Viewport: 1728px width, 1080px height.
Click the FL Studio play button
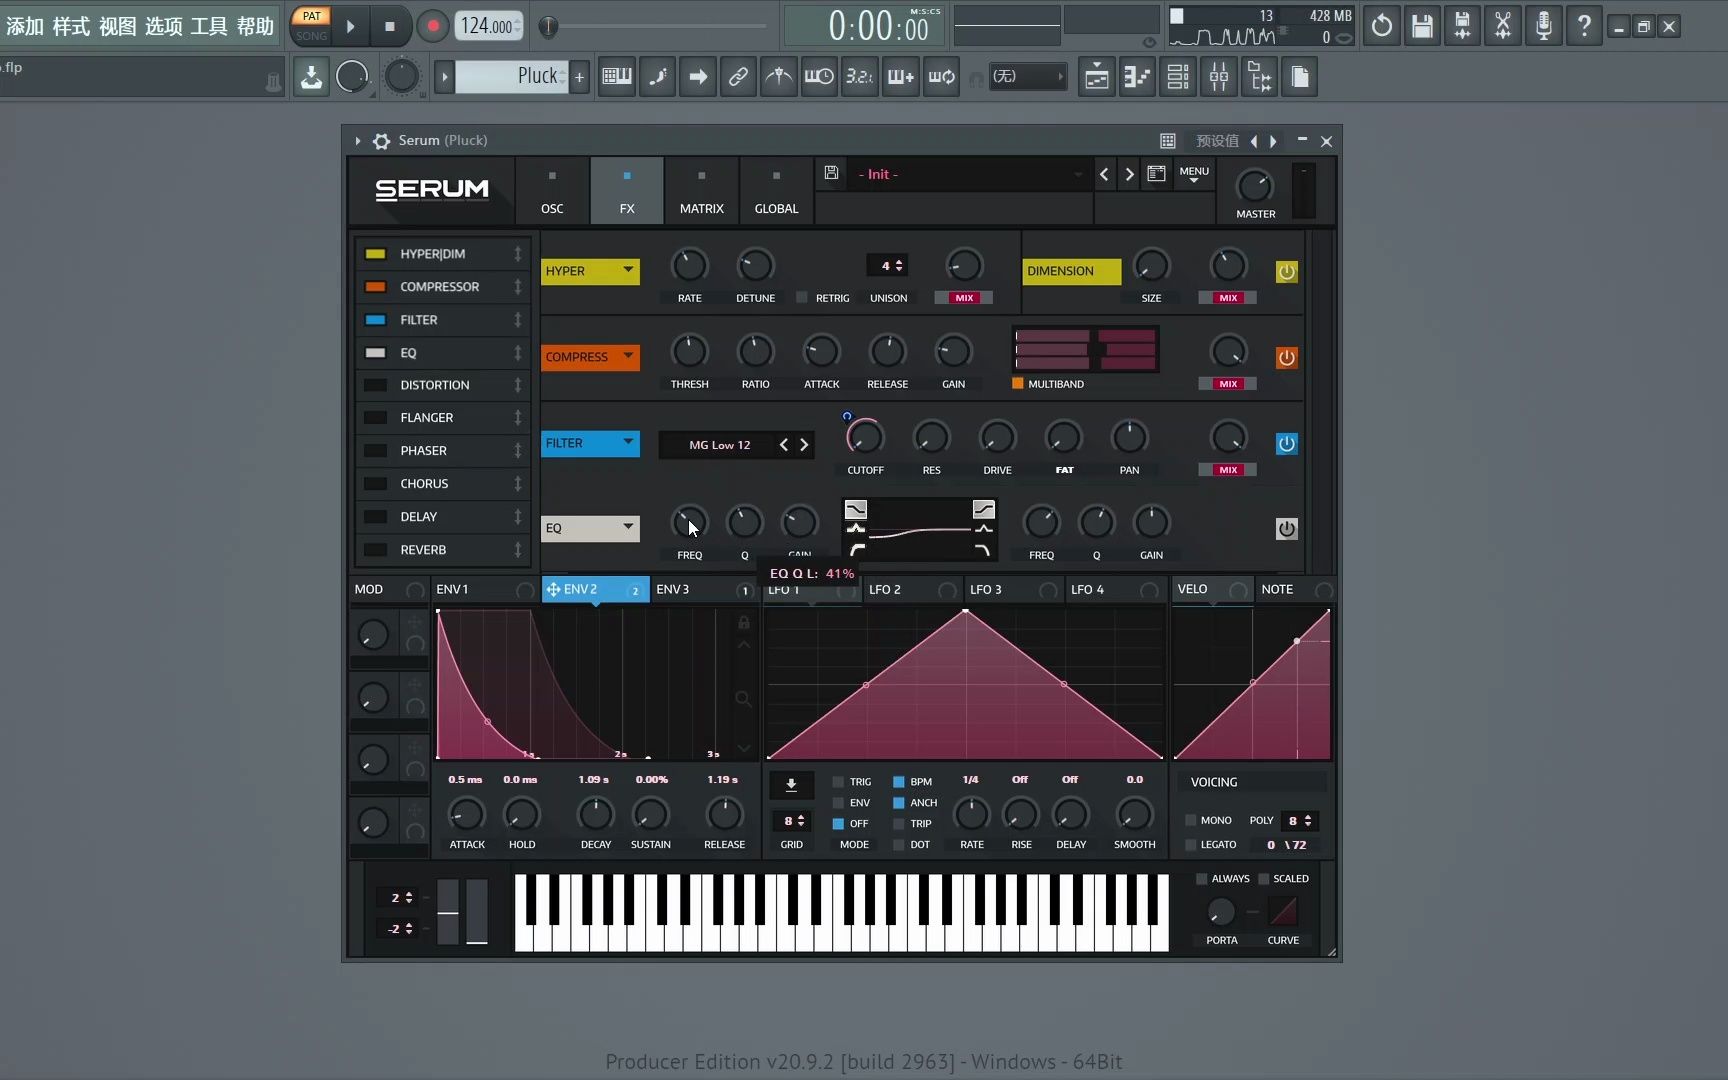pyautogui.click(x=351, y=27)
